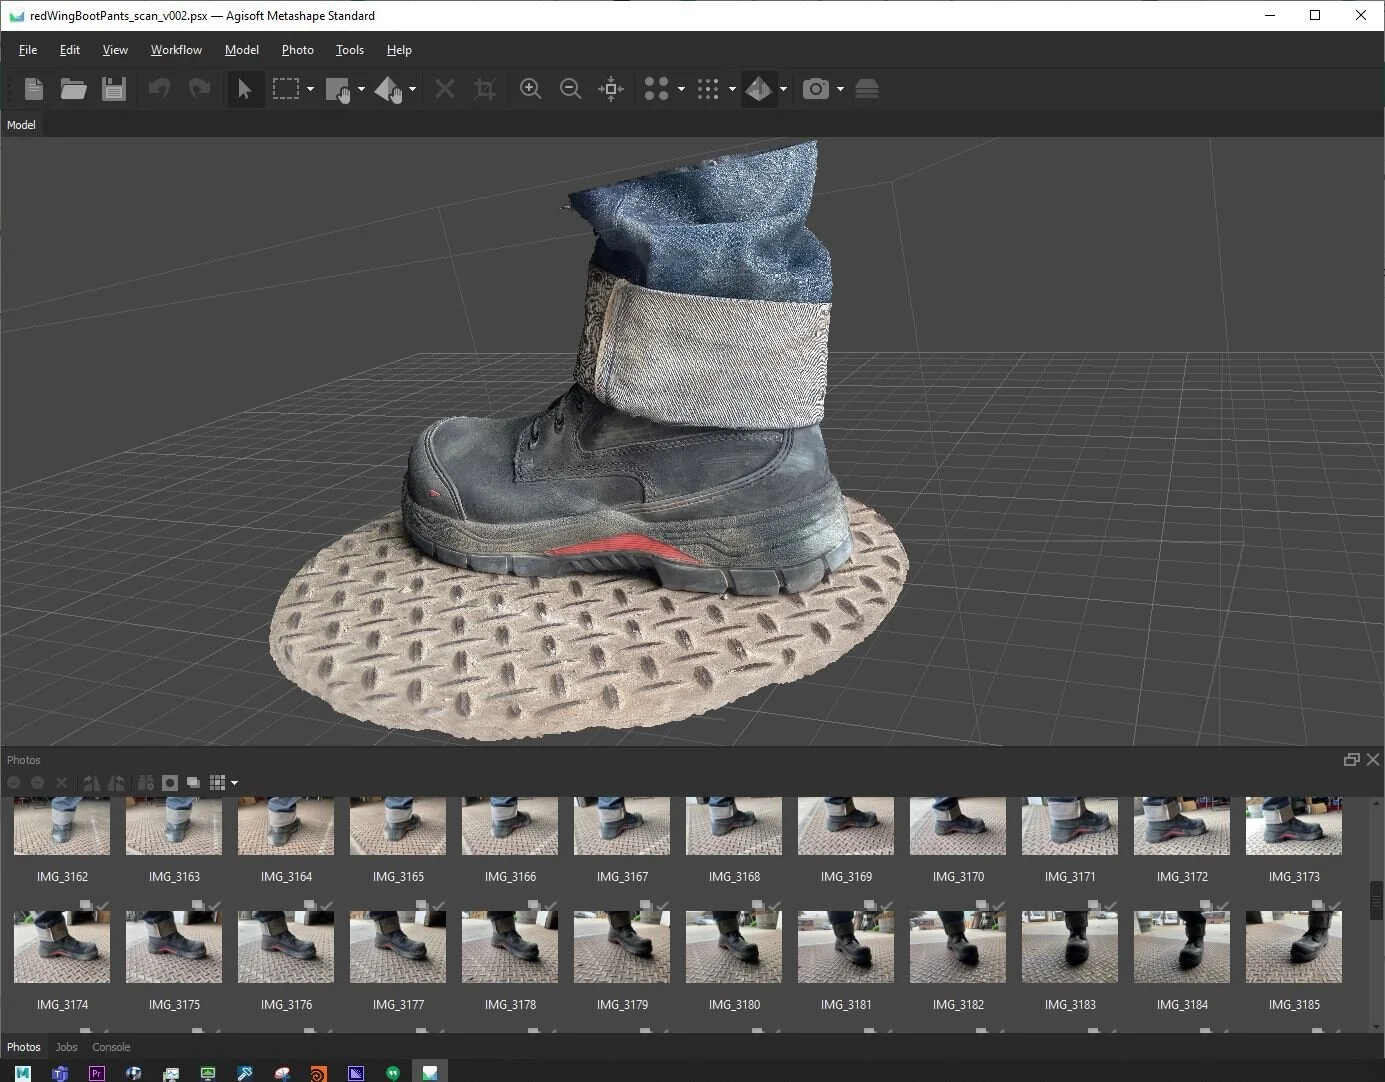Click the Photos panel vertical scrollbar

[1376, 900]
